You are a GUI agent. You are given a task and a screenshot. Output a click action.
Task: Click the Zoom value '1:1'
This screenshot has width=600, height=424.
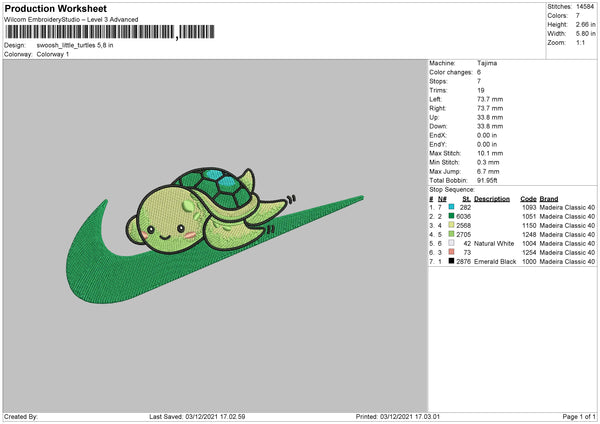pos(580,42)
